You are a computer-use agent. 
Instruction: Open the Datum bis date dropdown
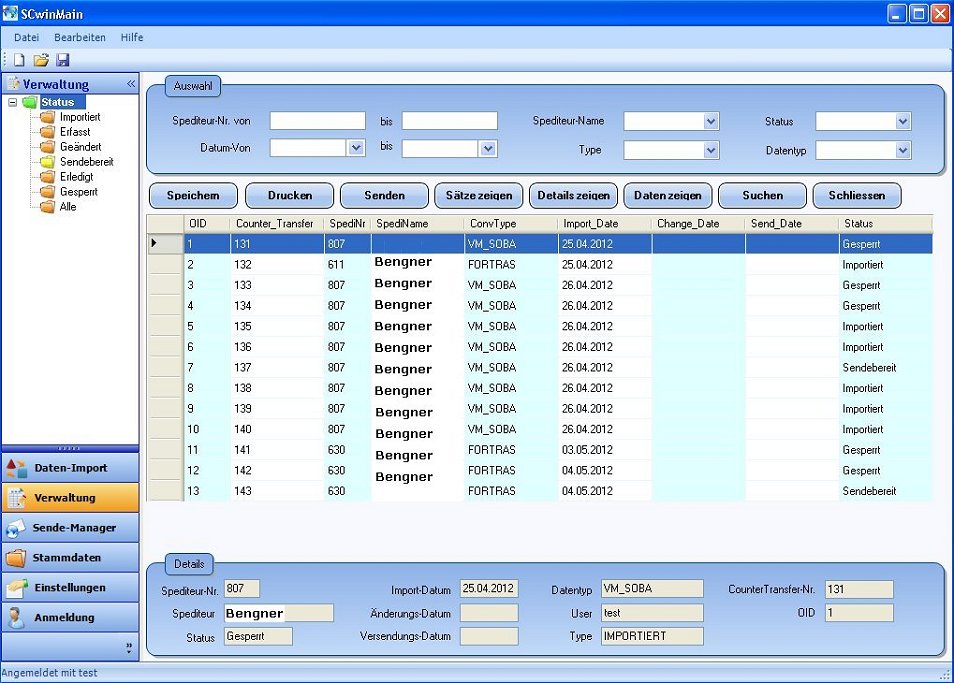tap(487, 148)
